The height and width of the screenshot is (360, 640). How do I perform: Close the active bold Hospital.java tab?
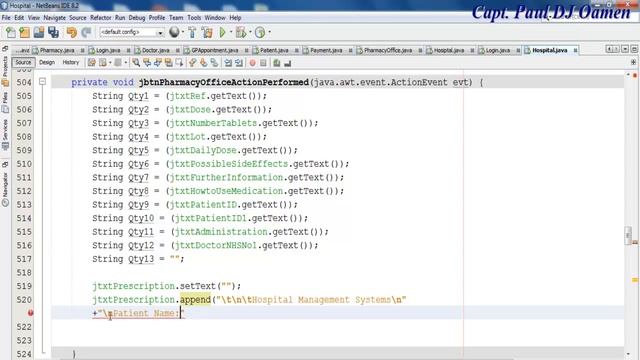(575, 51)
